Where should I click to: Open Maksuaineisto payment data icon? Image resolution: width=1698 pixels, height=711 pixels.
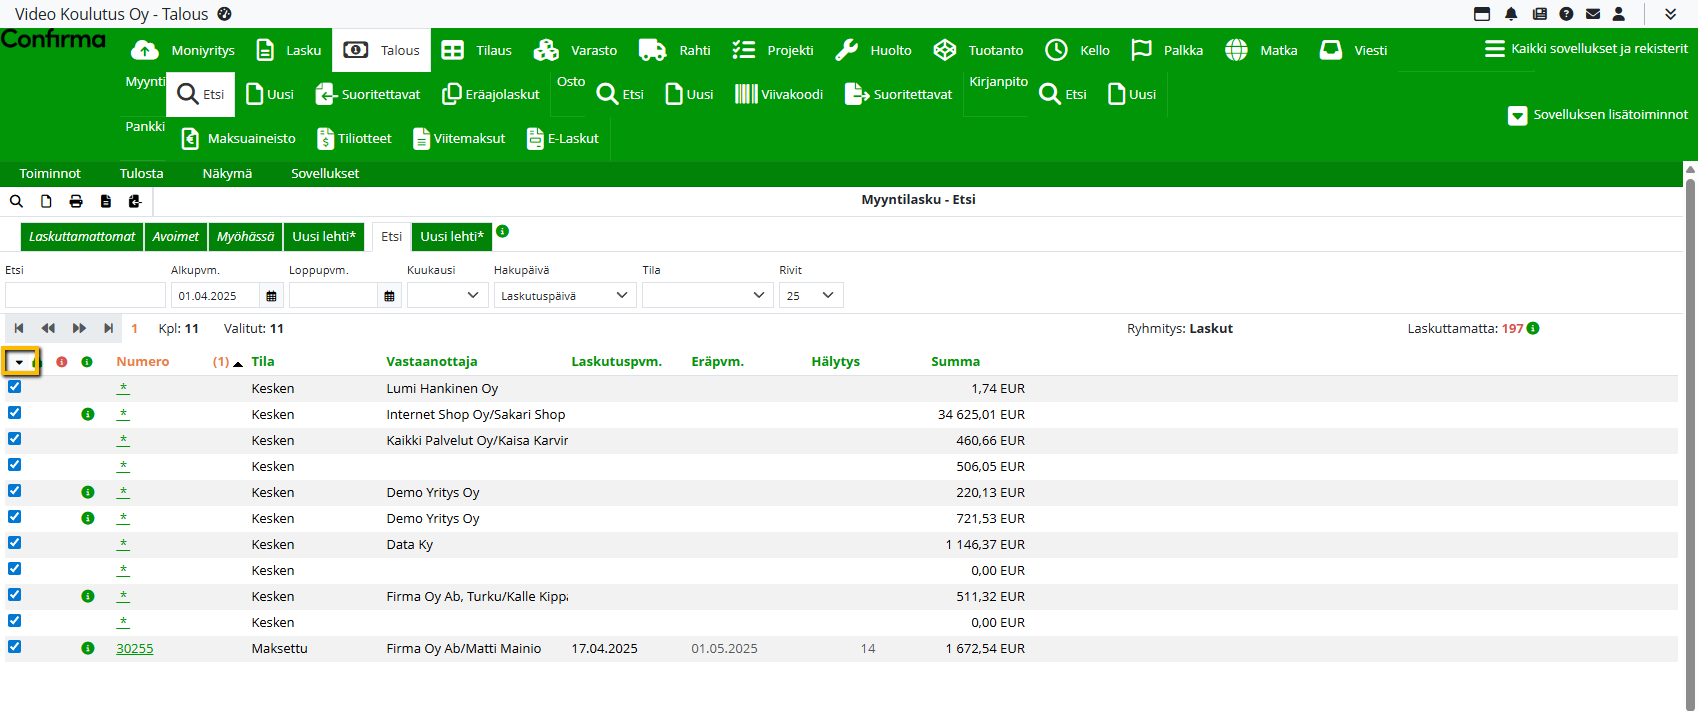tap(190, 139)
